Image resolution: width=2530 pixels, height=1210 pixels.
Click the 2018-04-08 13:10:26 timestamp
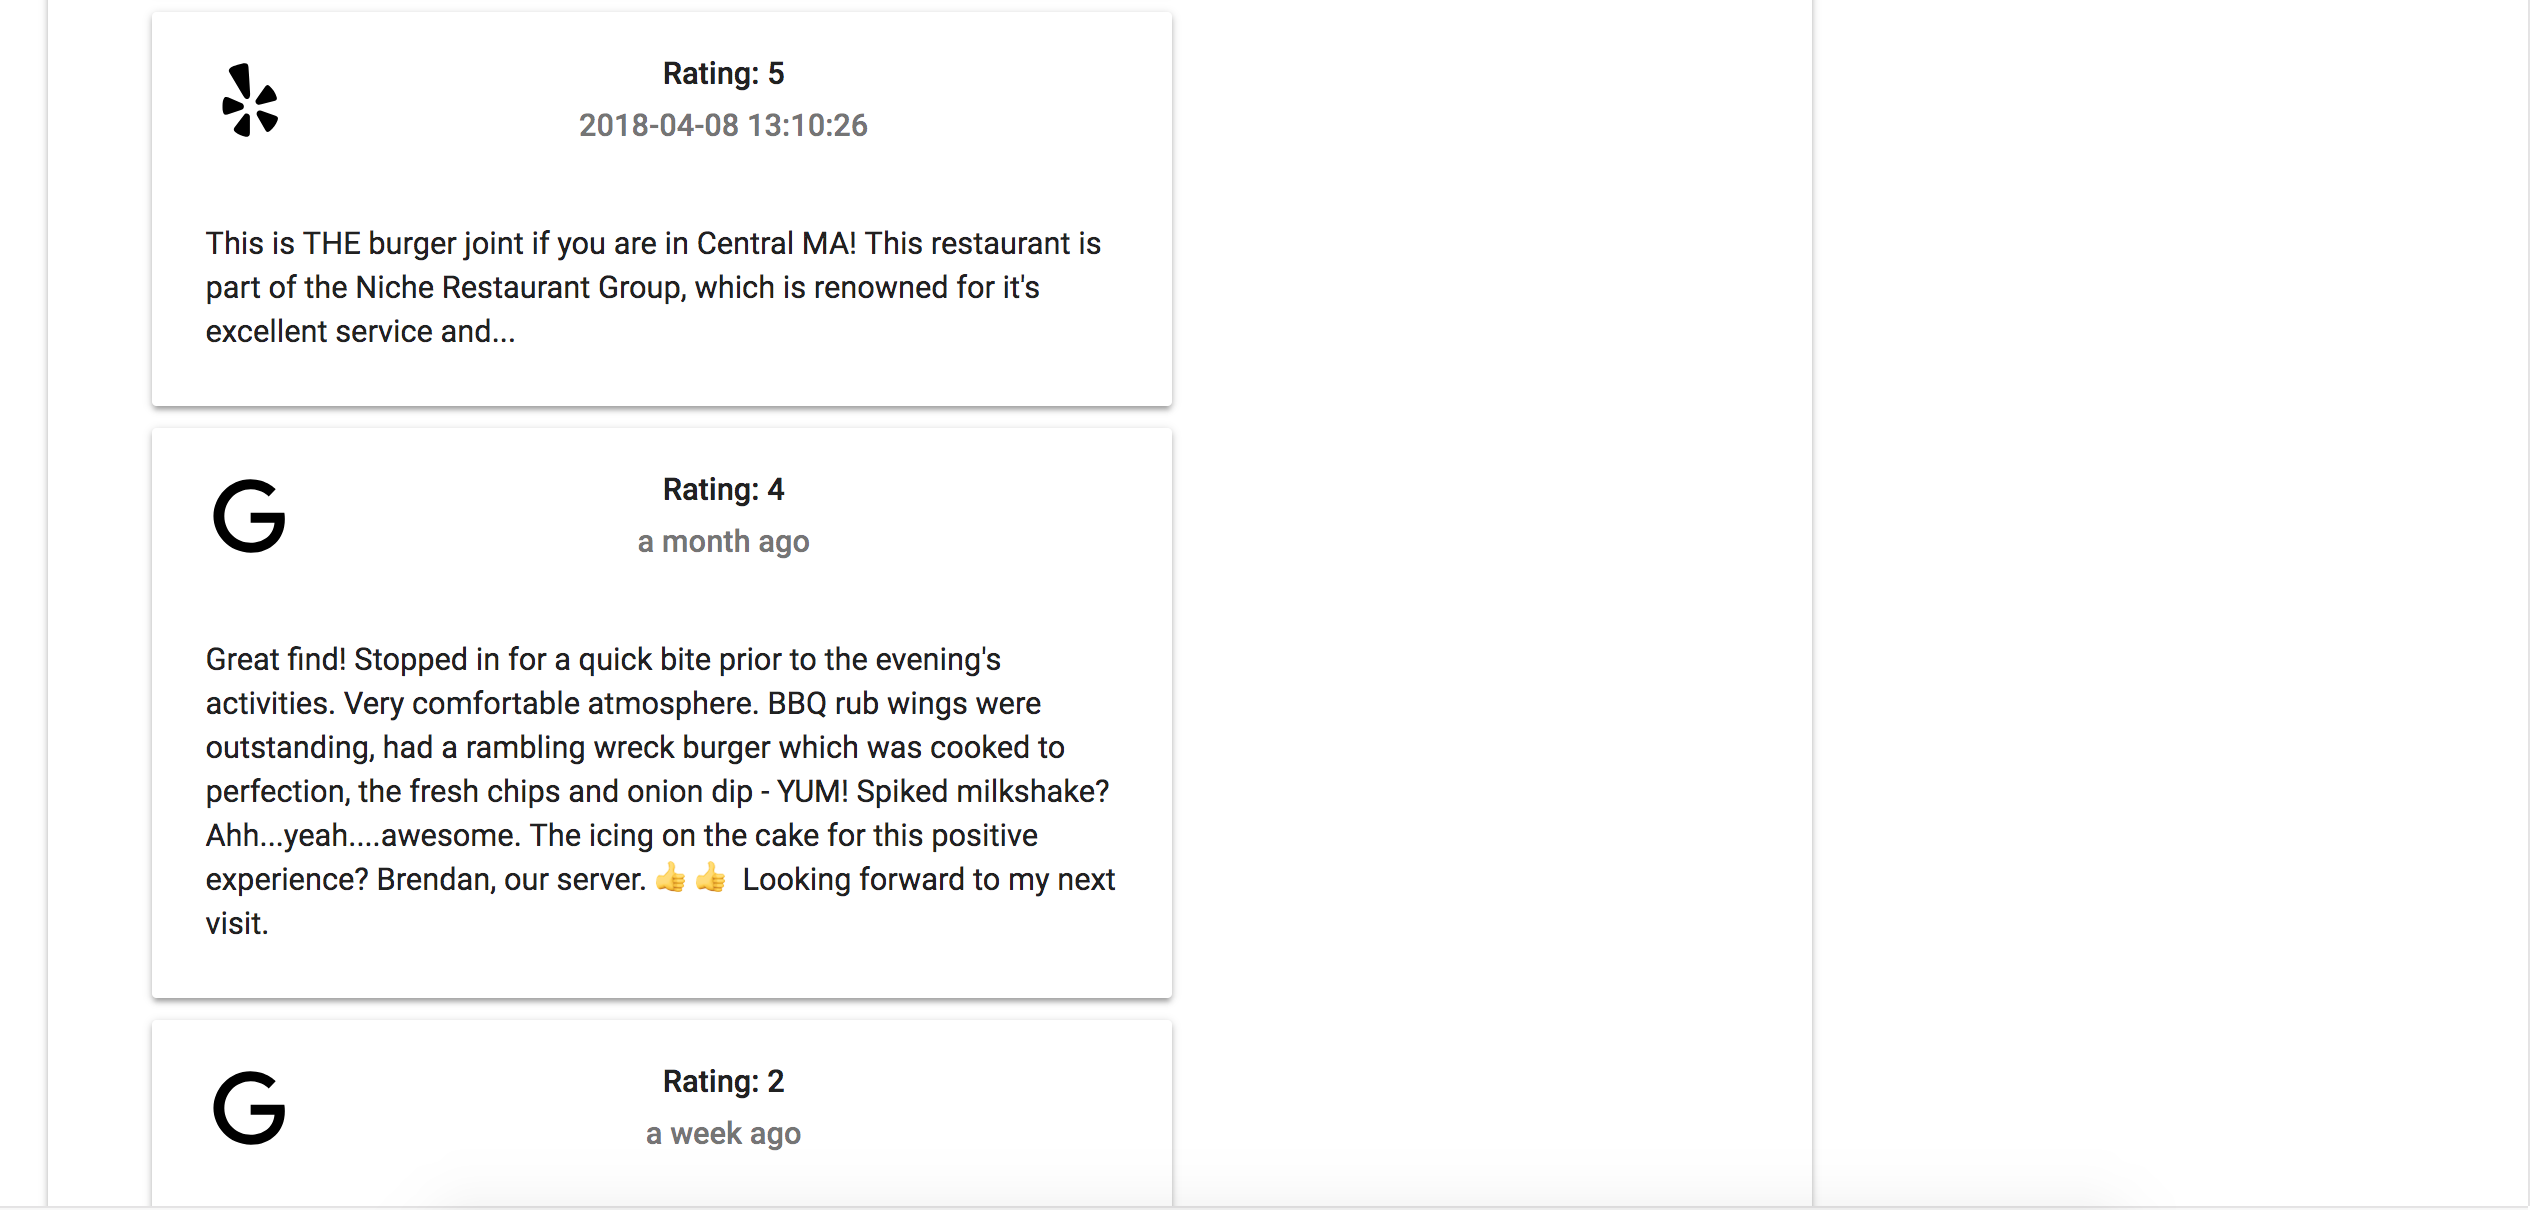point(723,125)
